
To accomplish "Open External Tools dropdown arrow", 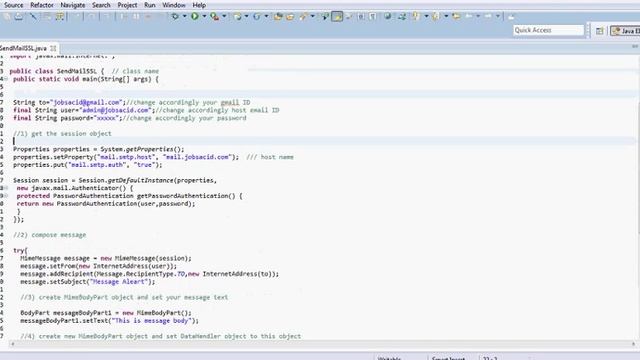I will click(224, 16).
